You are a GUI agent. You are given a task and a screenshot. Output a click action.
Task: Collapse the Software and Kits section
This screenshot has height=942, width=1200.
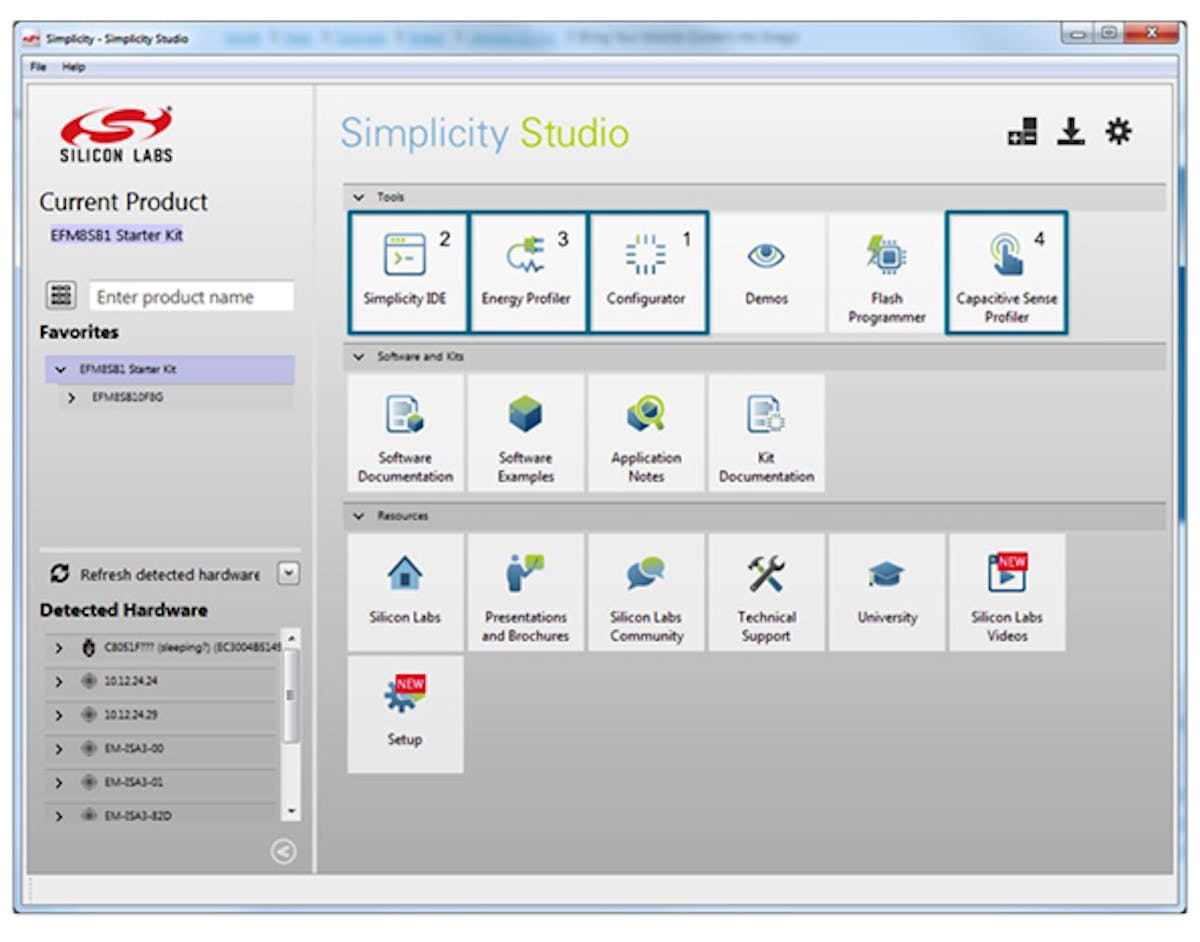[x=359, y=357]
